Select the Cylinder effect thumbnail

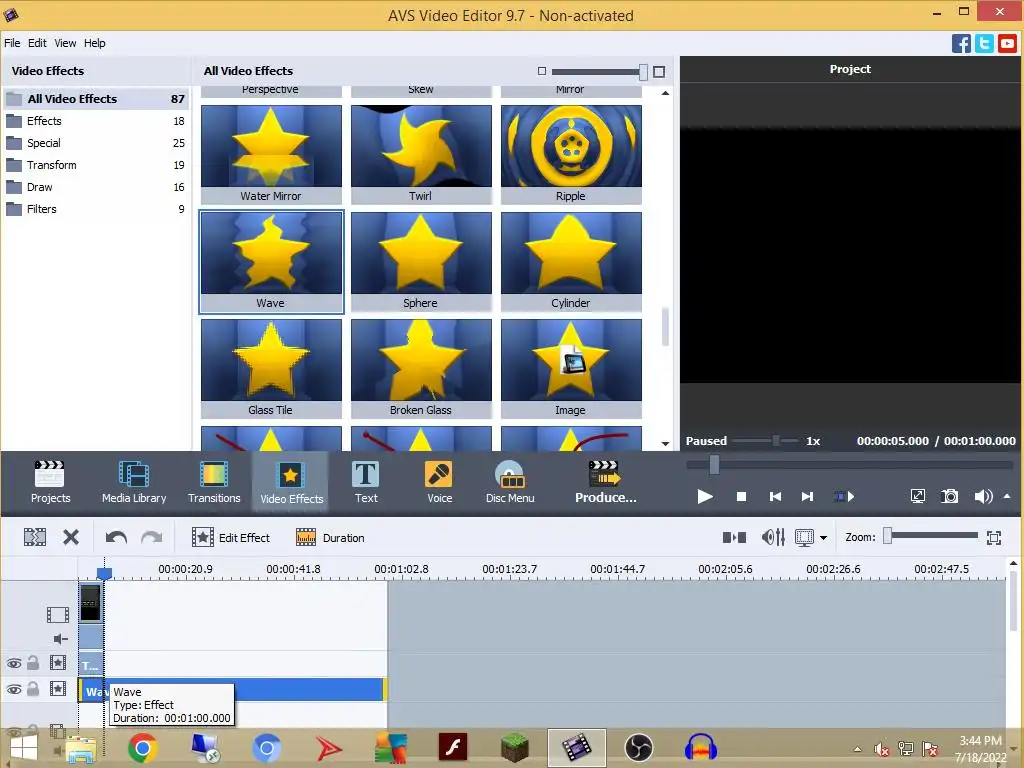coord(571,262)
